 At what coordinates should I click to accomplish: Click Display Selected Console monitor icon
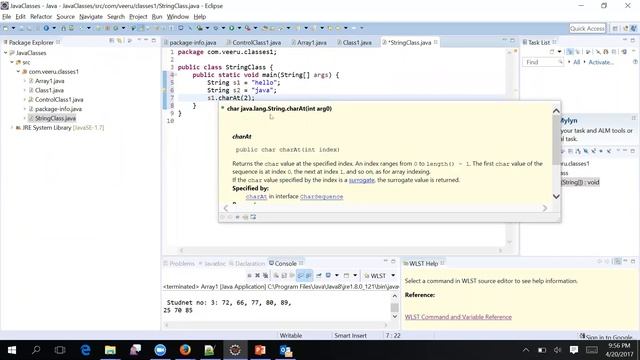point(328,276)
